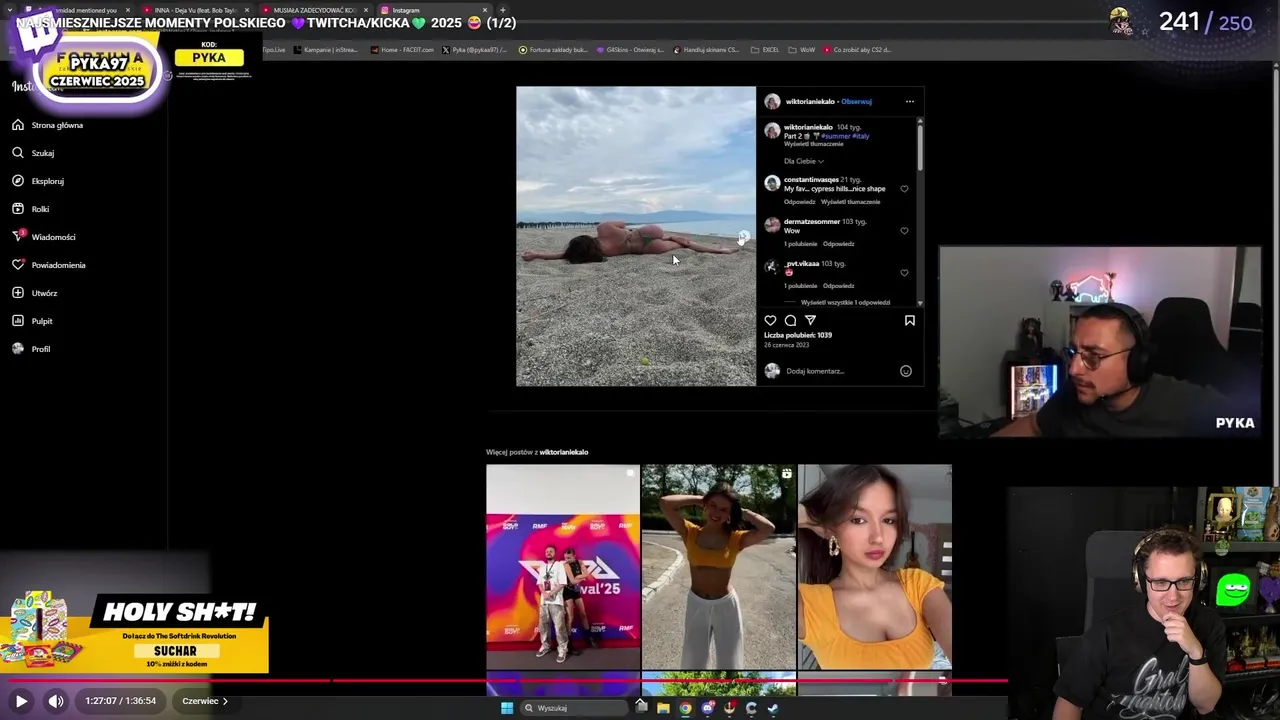The image size is (1280, 720).
Task: Switch to MUSIAŁA ZADECYDOWAĆ browser tab
Action: [x=314, y=10]
